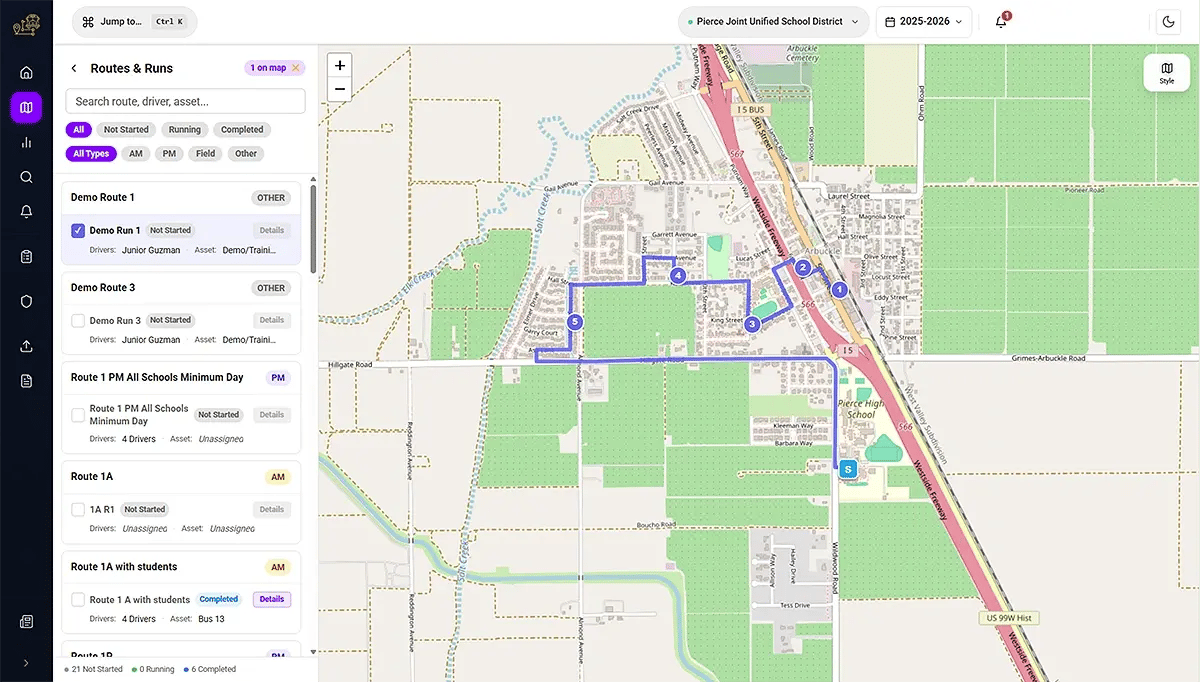The image size is (1200, 682).
Task: Filter runs by Completed status
Action: (242, 130)
